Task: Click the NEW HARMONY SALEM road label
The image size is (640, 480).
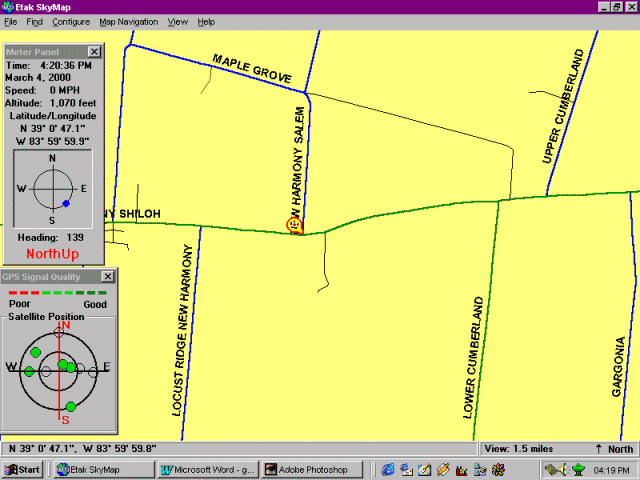Action: [298, 162]
